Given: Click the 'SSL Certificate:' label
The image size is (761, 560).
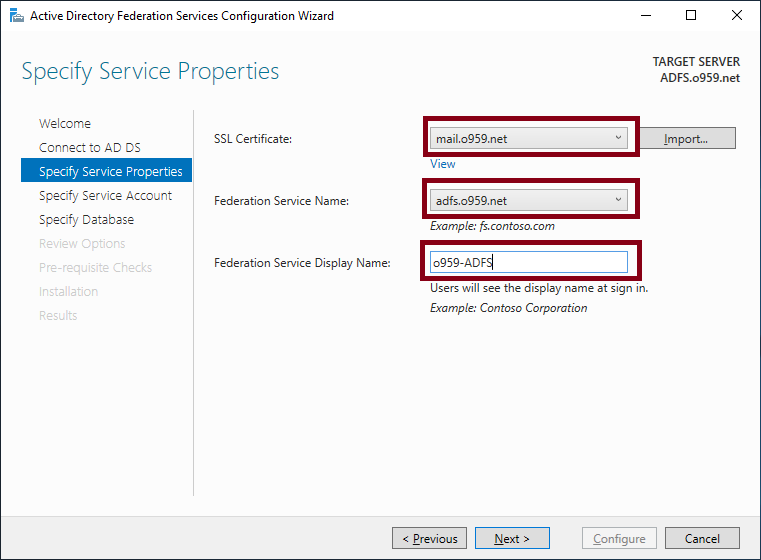Looking at the screenshot, I should tap(253, 139).
